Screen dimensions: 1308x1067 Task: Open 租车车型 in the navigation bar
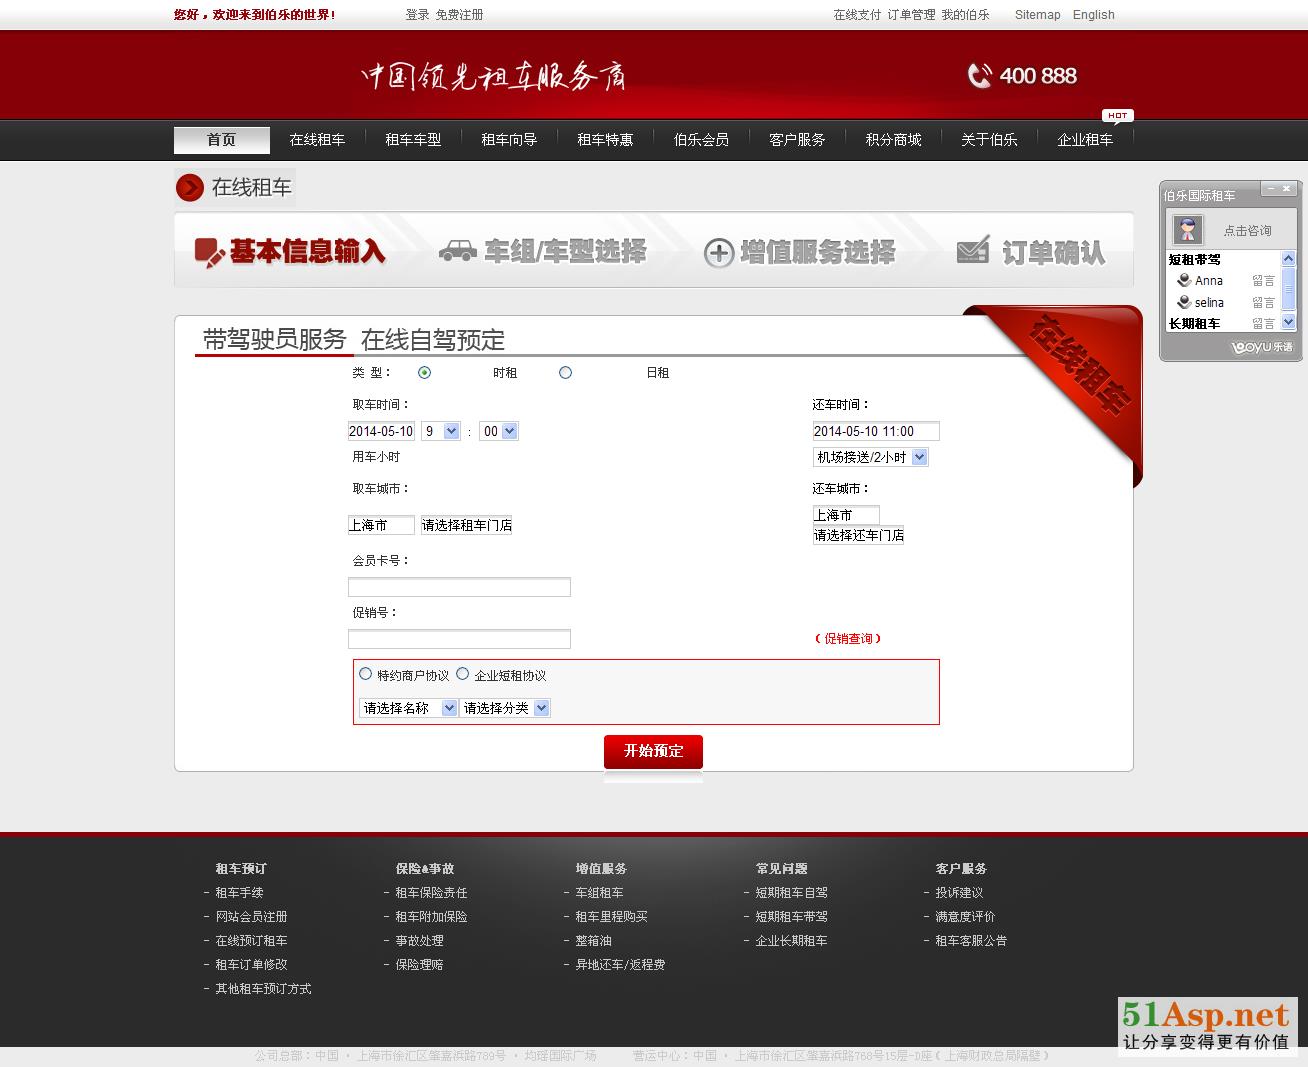point(413,140)
